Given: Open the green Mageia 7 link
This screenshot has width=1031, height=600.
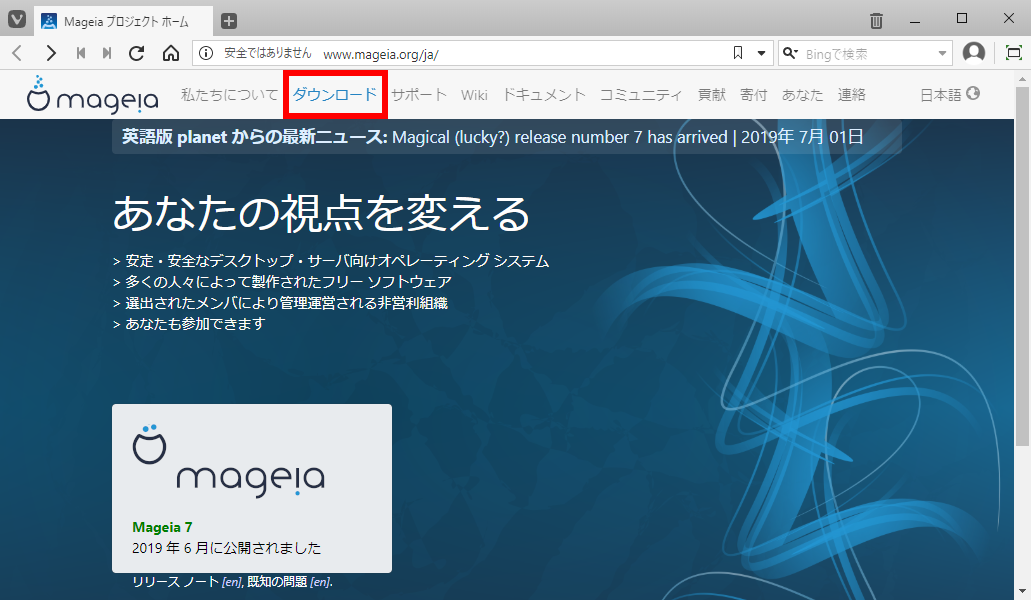Looking at the screenshot, I should tap(162, 527).
